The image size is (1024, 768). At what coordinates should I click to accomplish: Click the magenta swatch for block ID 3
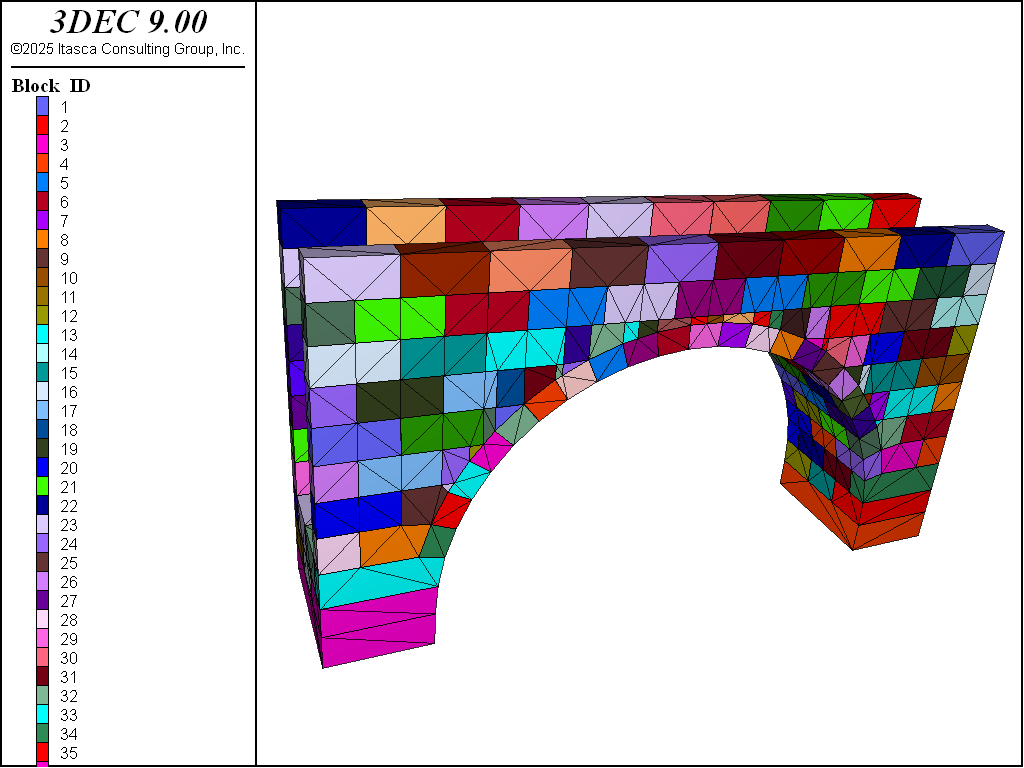pyautogui.click(x=42, y=144)
